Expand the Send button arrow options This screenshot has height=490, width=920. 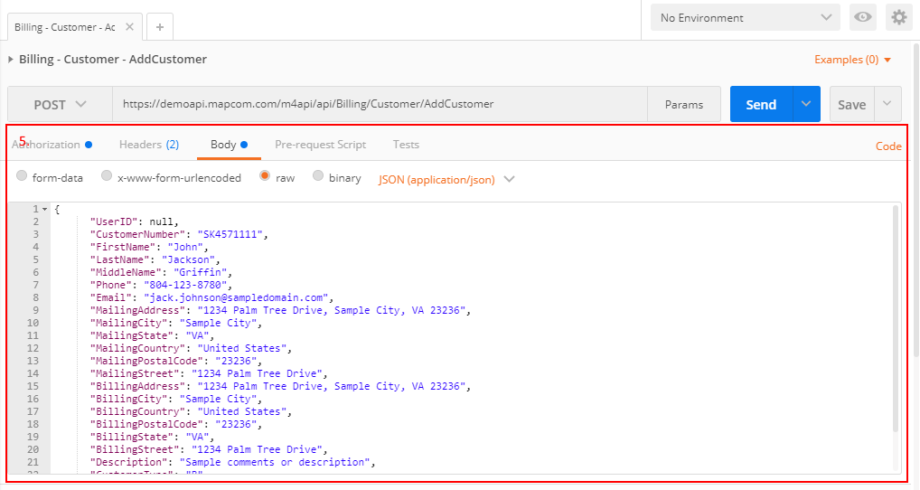pyautogui.click(x=806, y=104)
